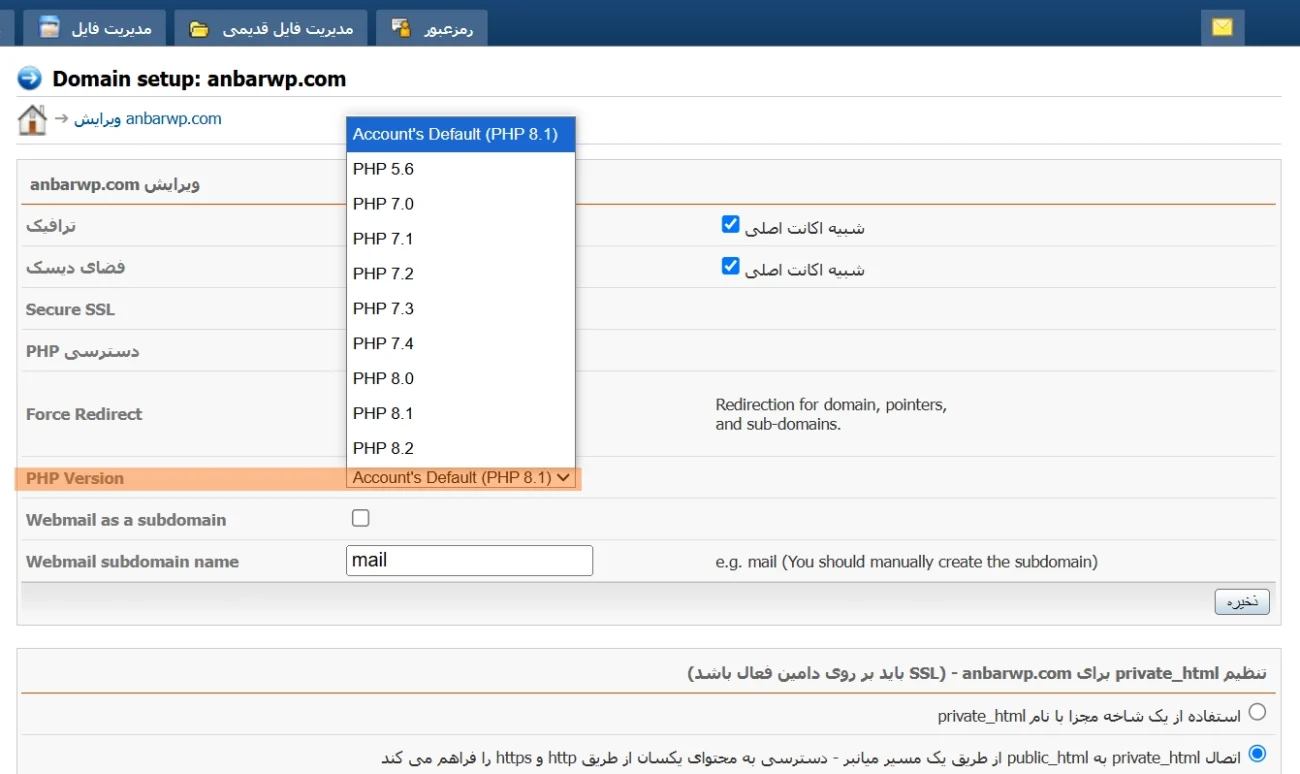Click the key icon on the رمزعبور tab
This screenshot has width=1300, height=774.
click(x=400, y=28)
